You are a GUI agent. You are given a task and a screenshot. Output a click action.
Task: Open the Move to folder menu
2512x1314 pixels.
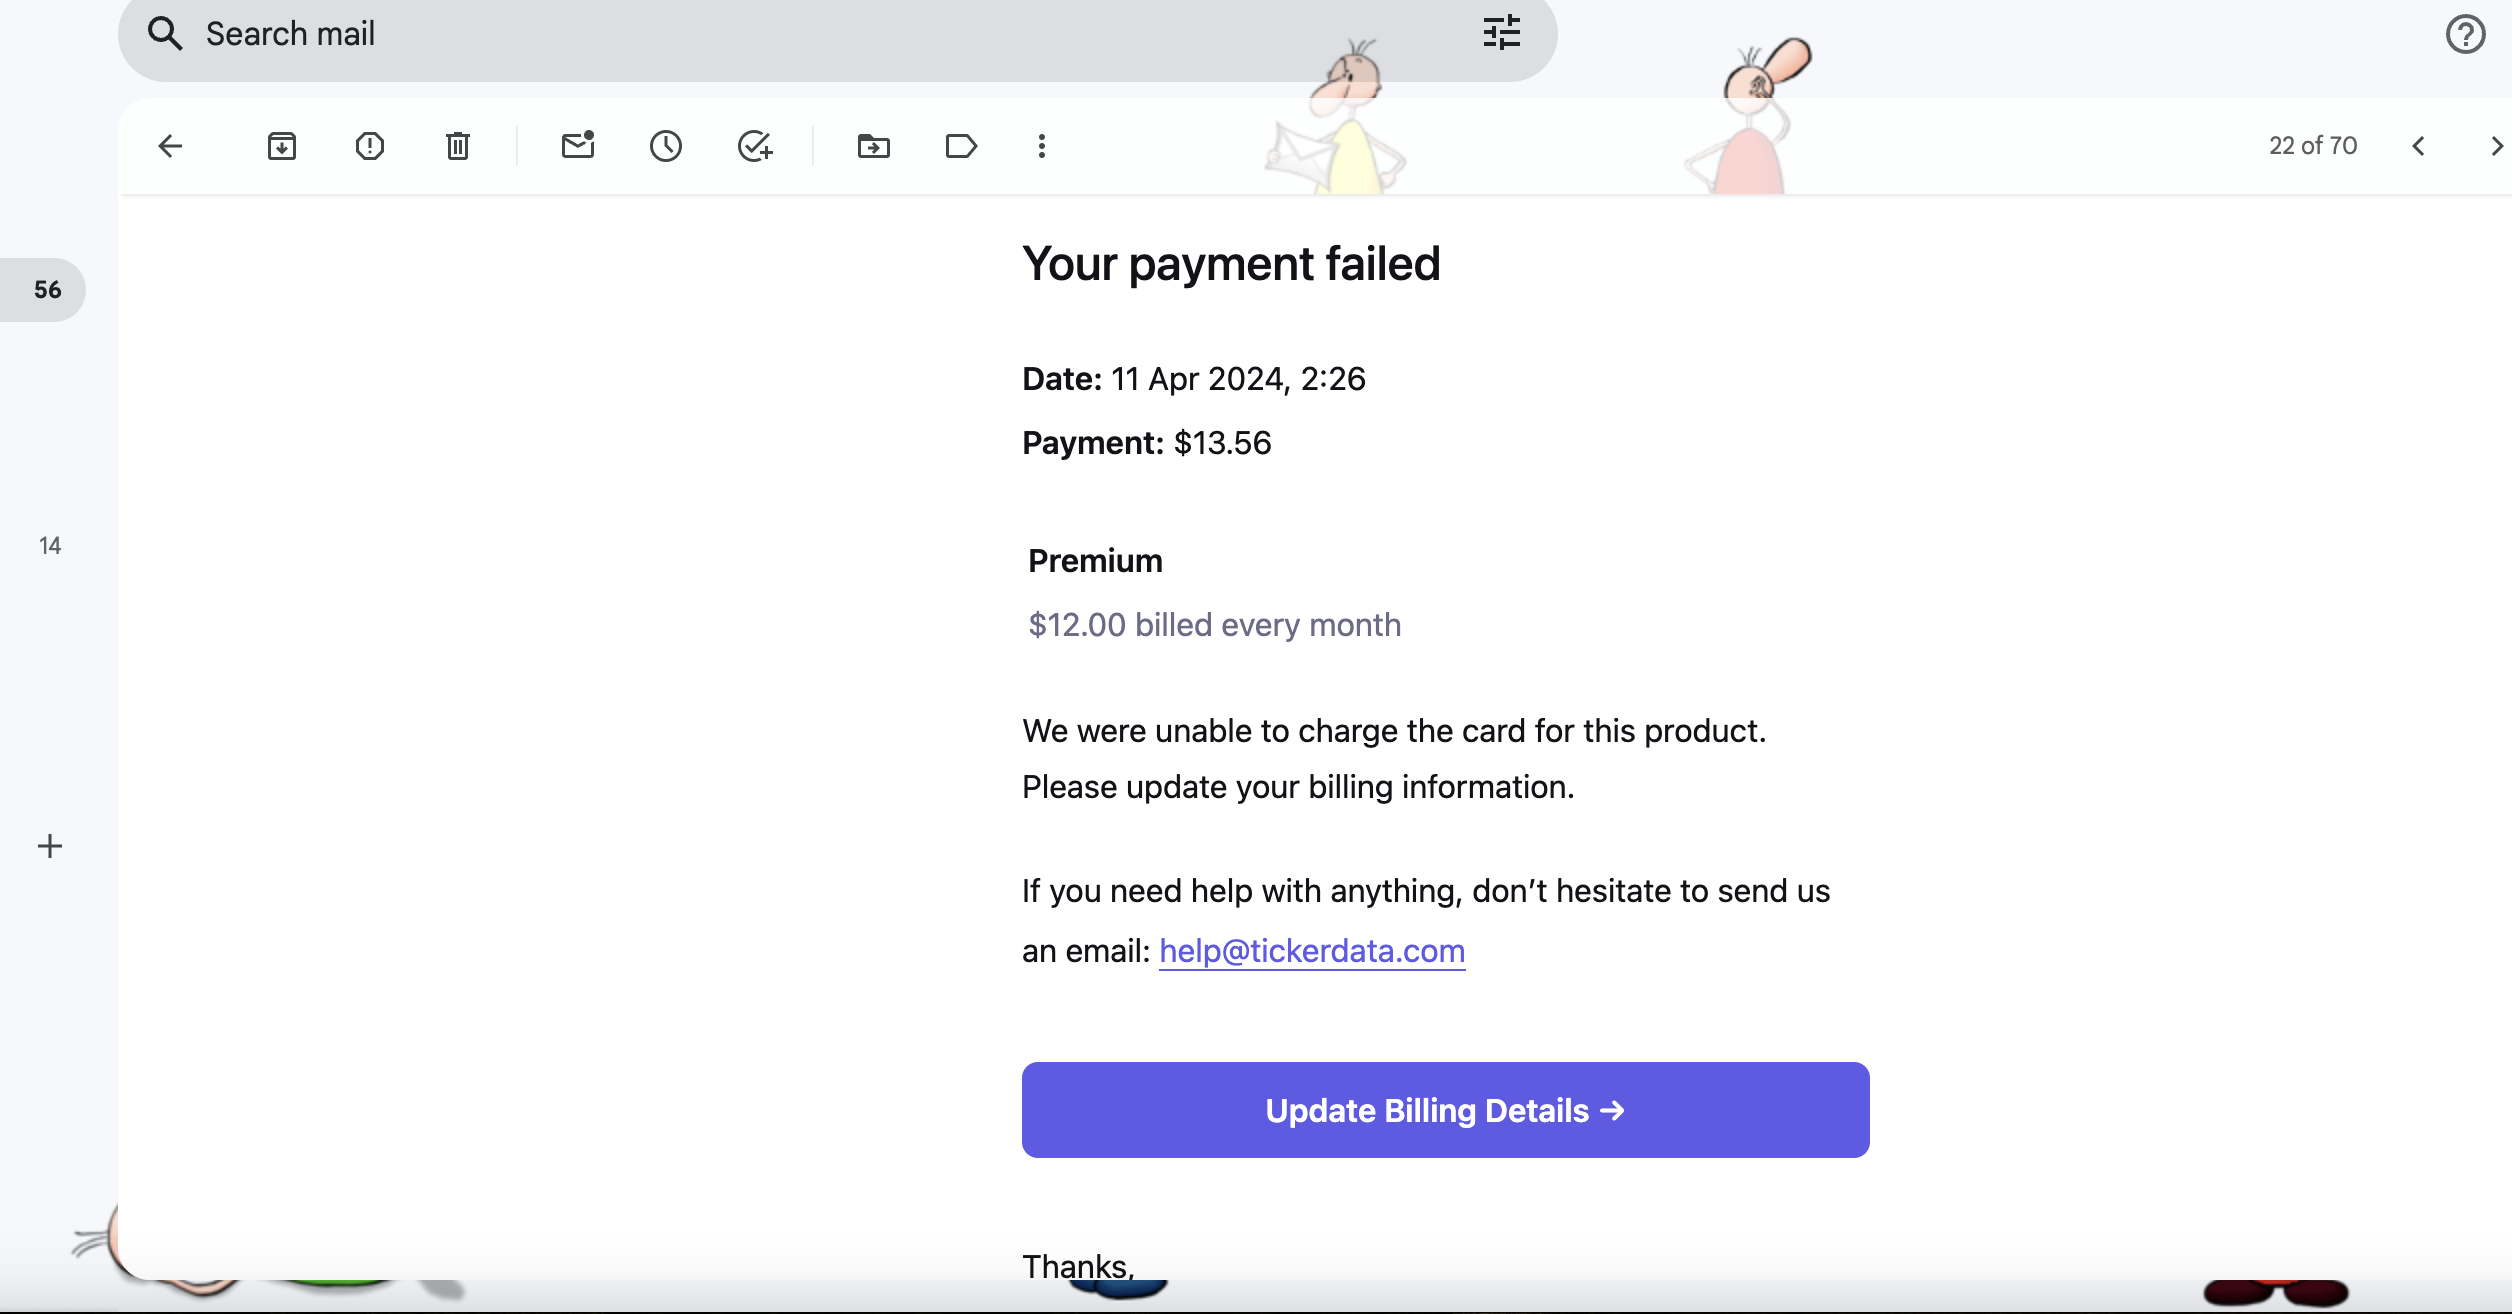(874, 146)
